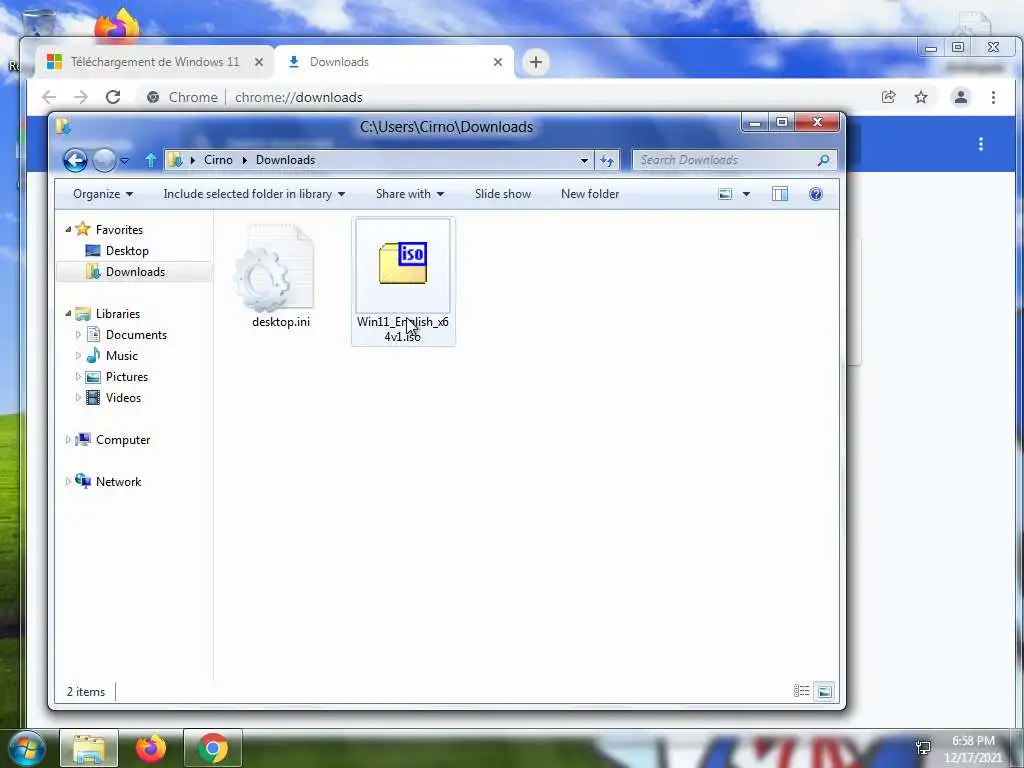Image resolution: width=1024 pixels, height=768 pixels.
Task: Collapse the Favorites tree group
Action: point(69,229)
